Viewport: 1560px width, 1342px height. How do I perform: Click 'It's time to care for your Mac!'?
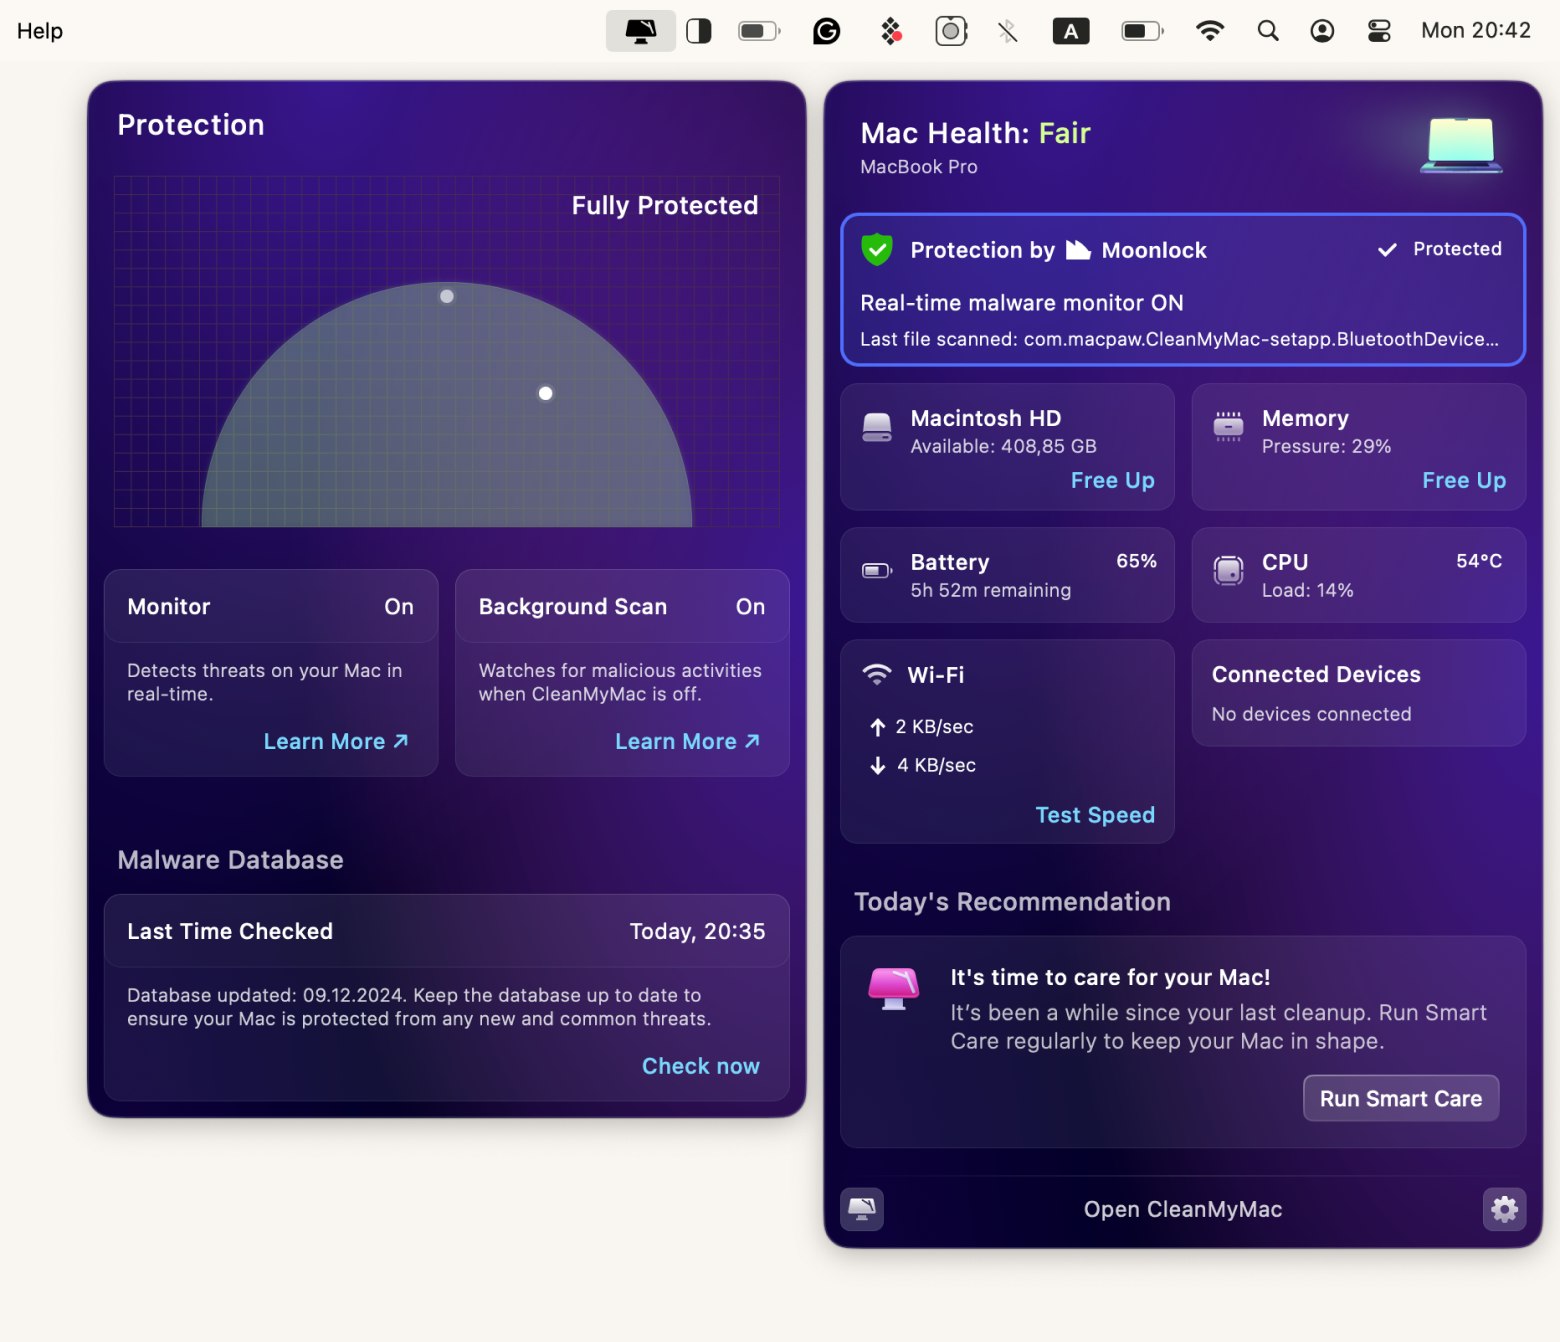[x=1110, y=978]
